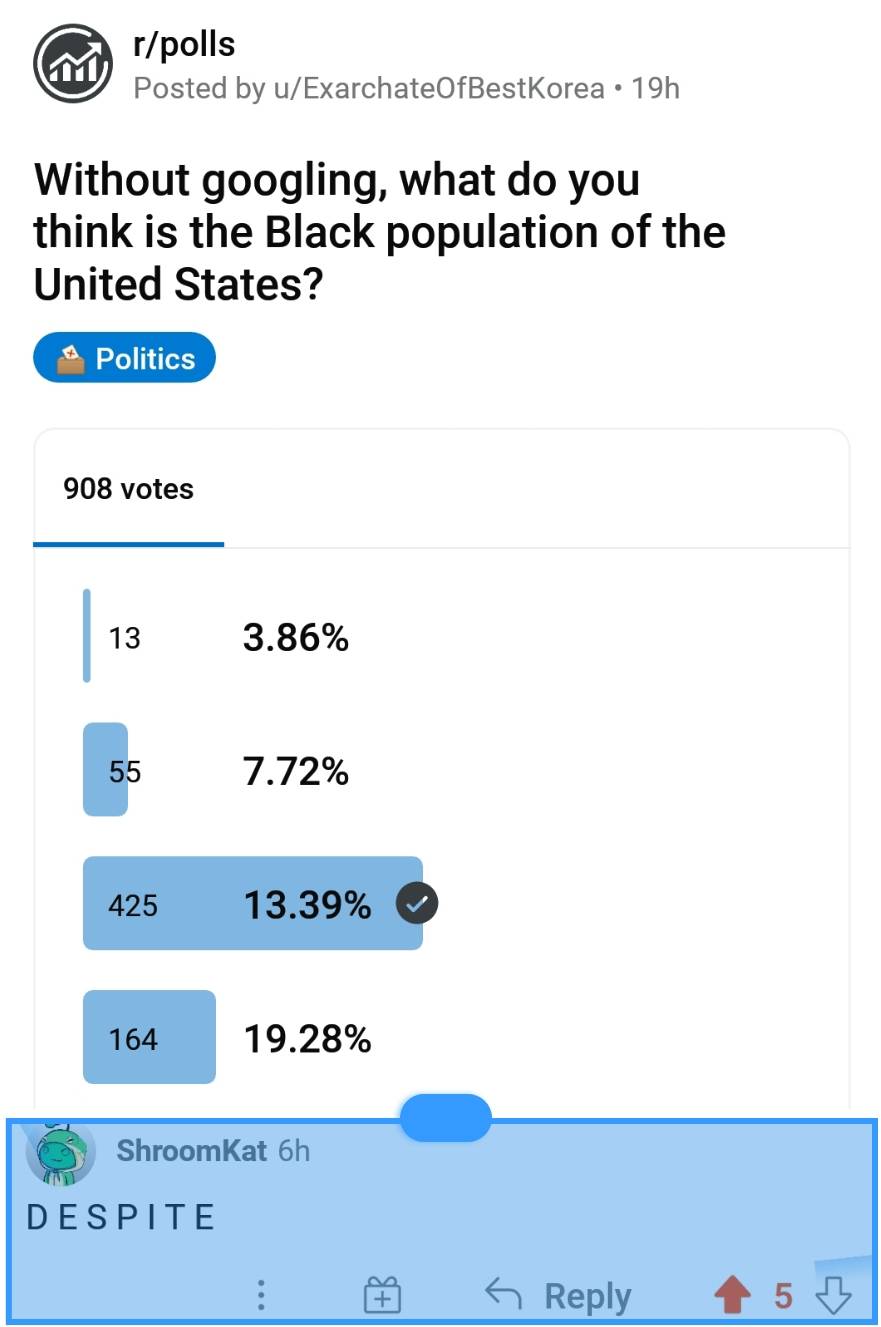Open the post title text
This screenshot has width=881, height=1327.
pos(380,231)
